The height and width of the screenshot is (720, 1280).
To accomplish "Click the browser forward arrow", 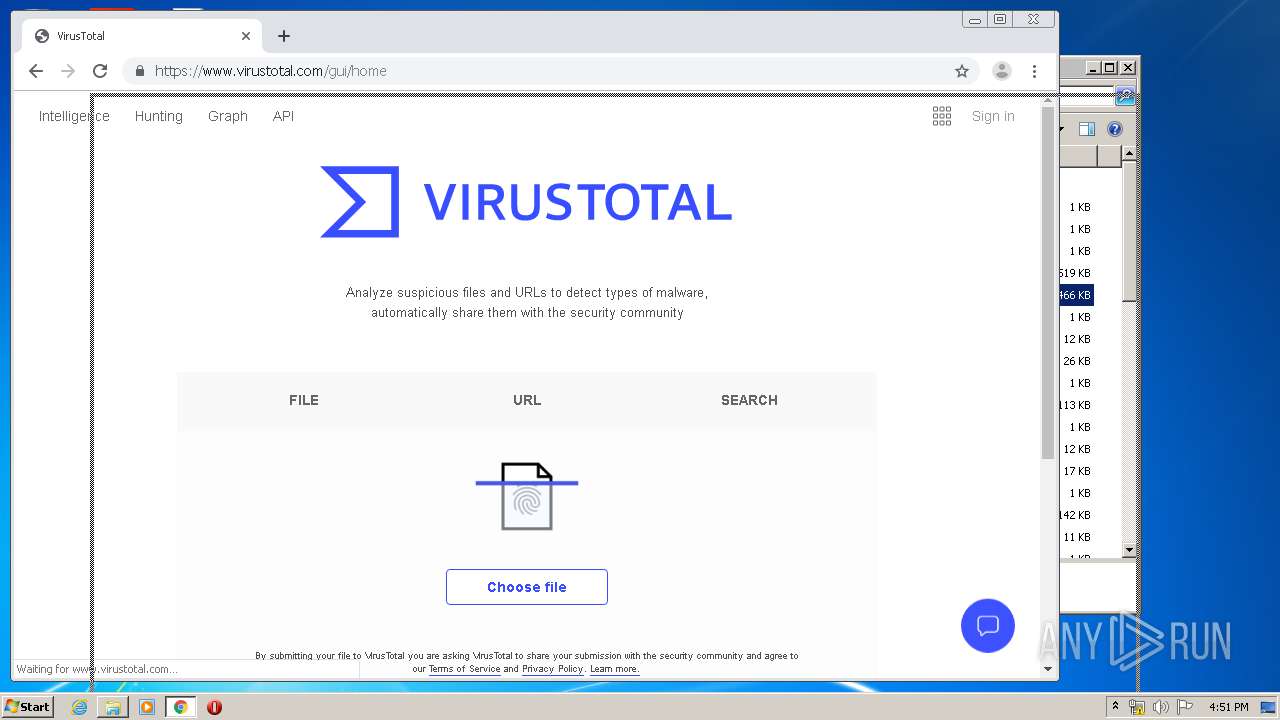I will click(68, 71).
